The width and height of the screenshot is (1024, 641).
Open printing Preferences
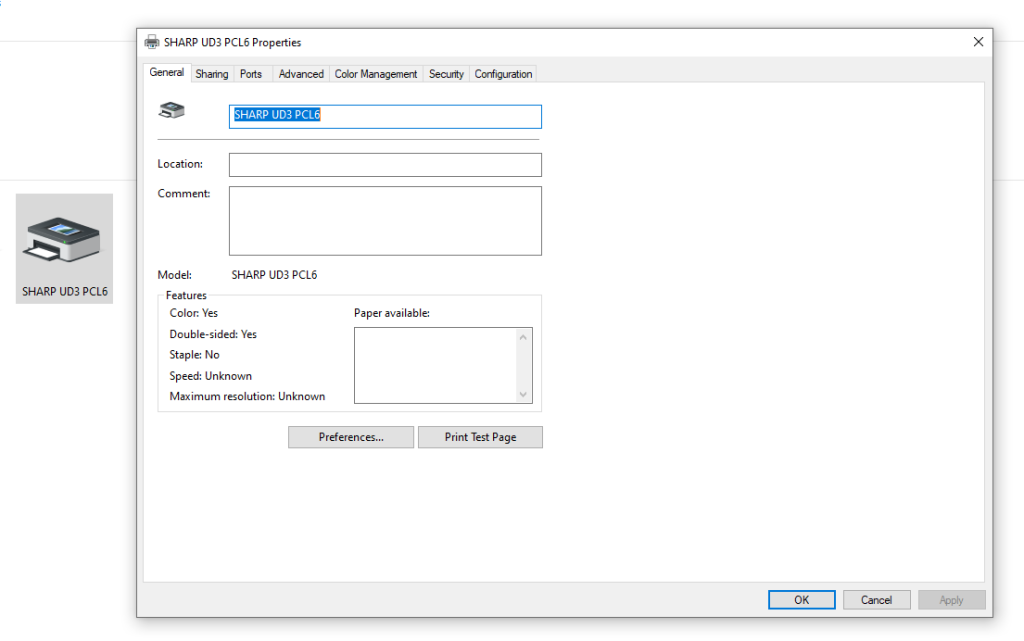pyautogui.click(x=350, y=437)
